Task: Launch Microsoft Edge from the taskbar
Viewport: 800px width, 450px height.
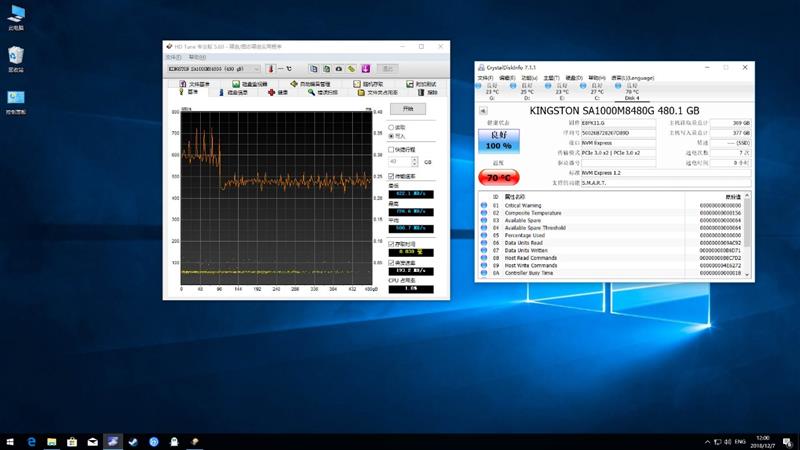Action: click(x=31, y=442)
